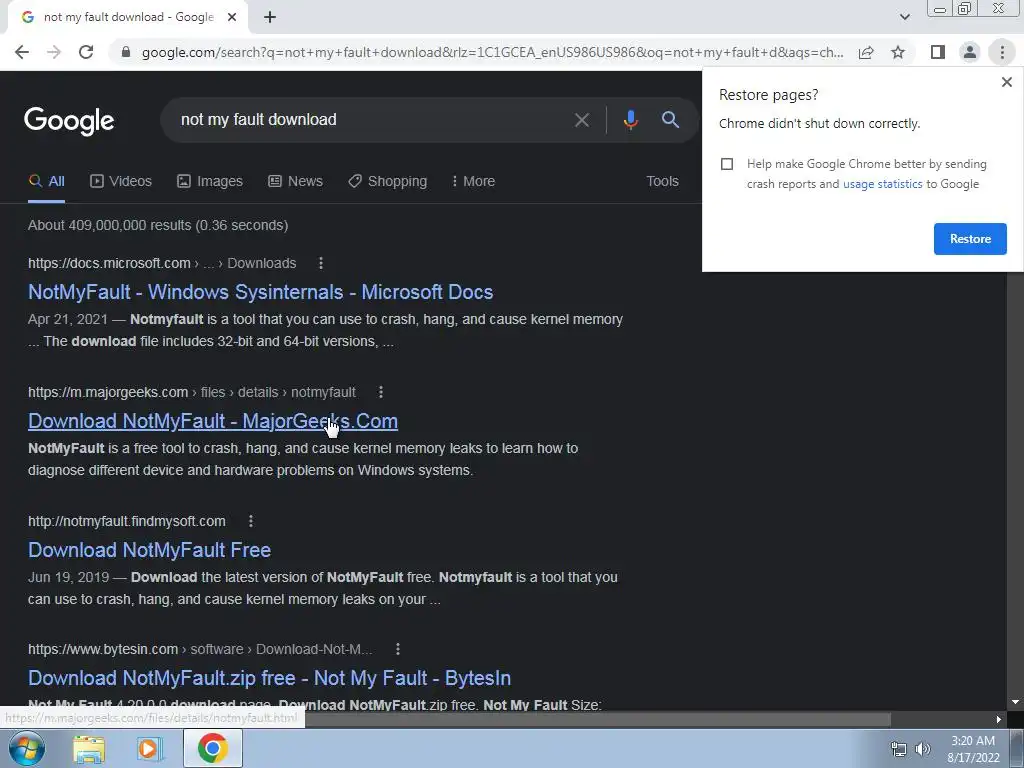Screen dimensions: 1024x768
Task: Open Windows Explorer from the taskbar
Action: click(x=89, y=748)
